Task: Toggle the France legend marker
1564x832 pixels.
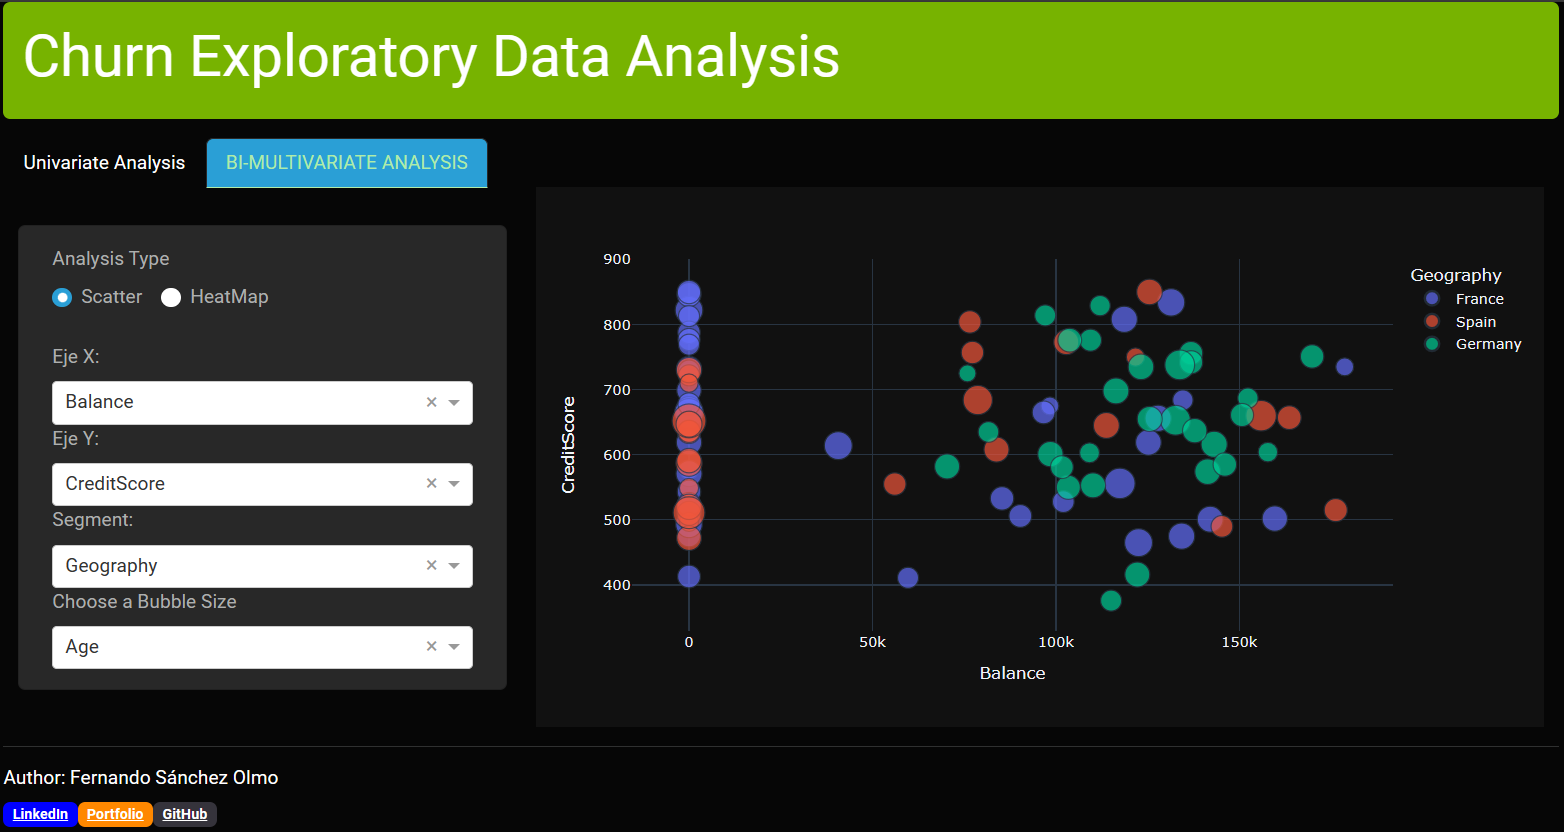Action: click(x=1432, y=299)
